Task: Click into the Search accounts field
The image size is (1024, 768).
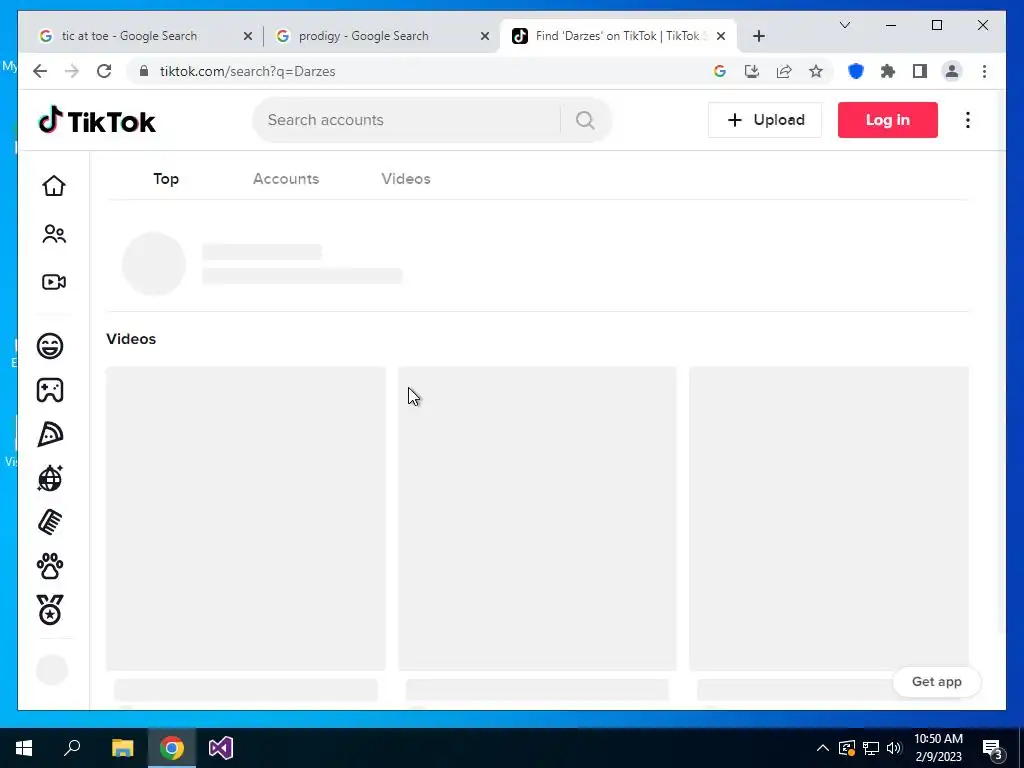Action: pos(405,120)
